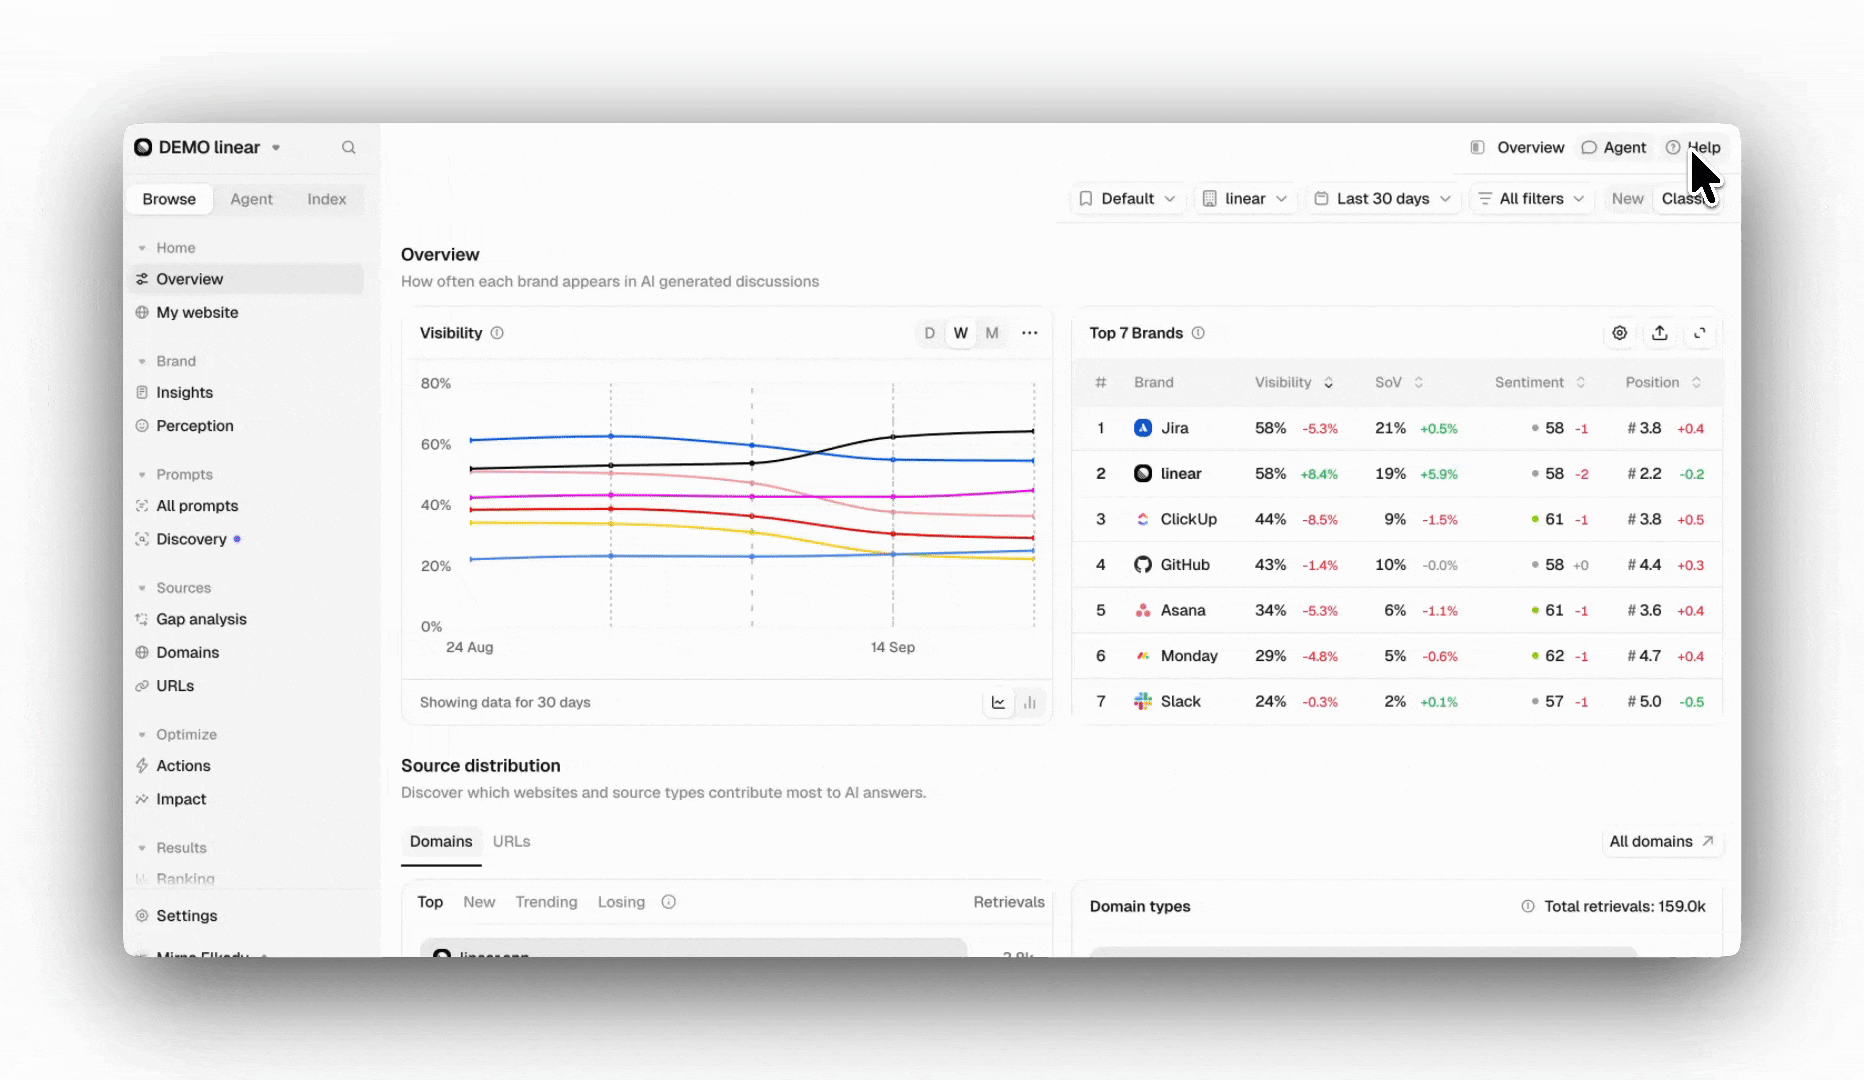
Task: Open the Visibility info tooltip icon
Action: pyautogui.click(x=497, y=333)
